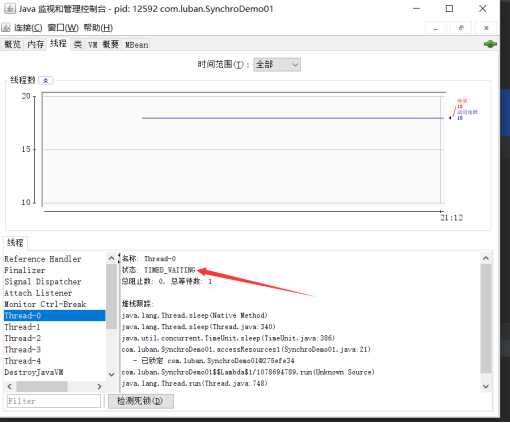Open the 时间范围 dropdown showing 全部
The height and width of the screenshot is (423, 510).
click(x=277, y=64)
